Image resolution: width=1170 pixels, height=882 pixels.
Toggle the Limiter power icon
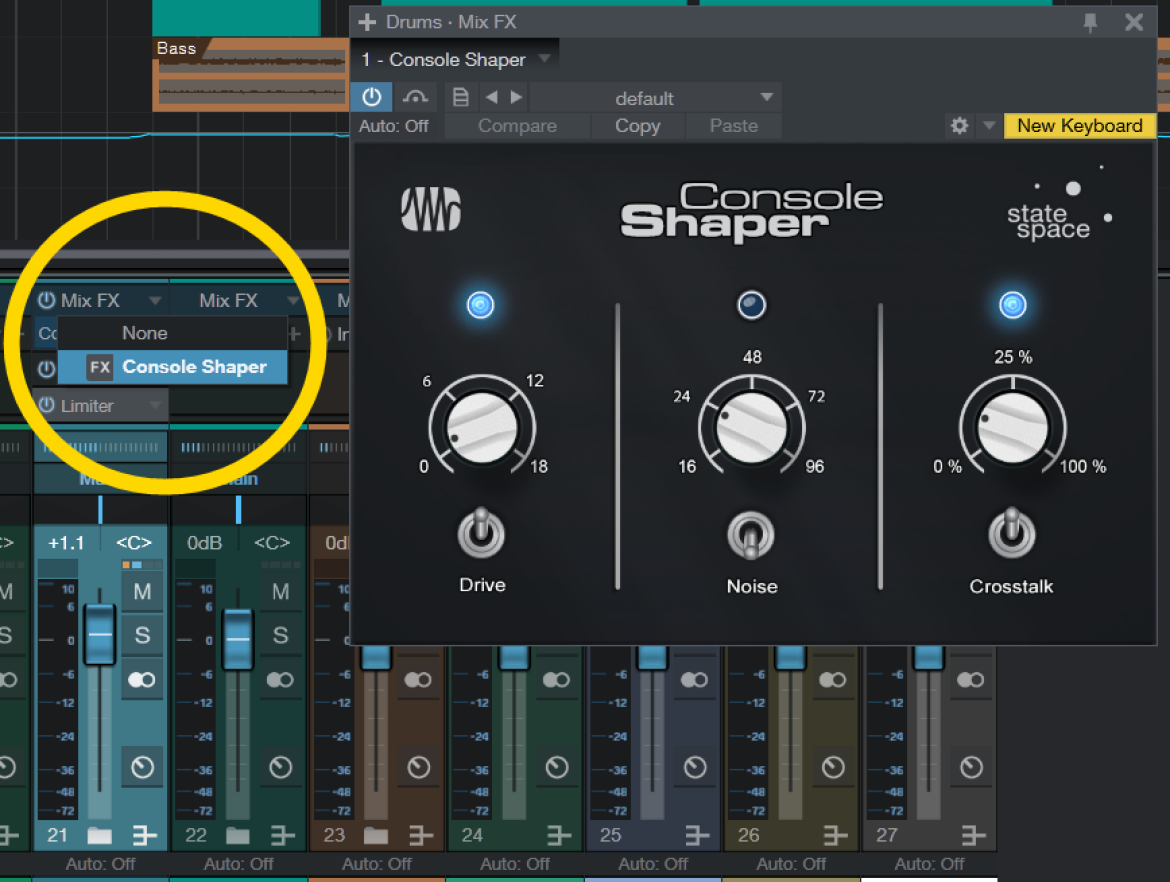pos(47,405)
